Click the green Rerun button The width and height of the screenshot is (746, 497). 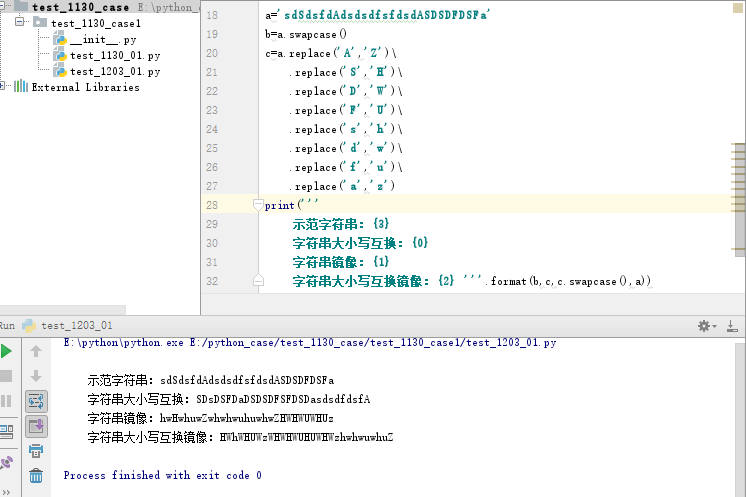(6, 351)
